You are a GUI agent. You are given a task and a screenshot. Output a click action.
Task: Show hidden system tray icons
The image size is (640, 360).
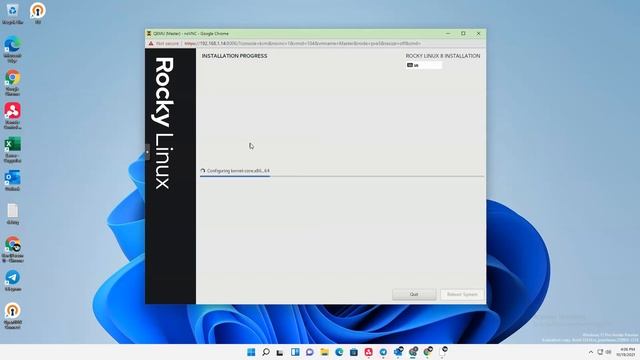tap(591, 352)
